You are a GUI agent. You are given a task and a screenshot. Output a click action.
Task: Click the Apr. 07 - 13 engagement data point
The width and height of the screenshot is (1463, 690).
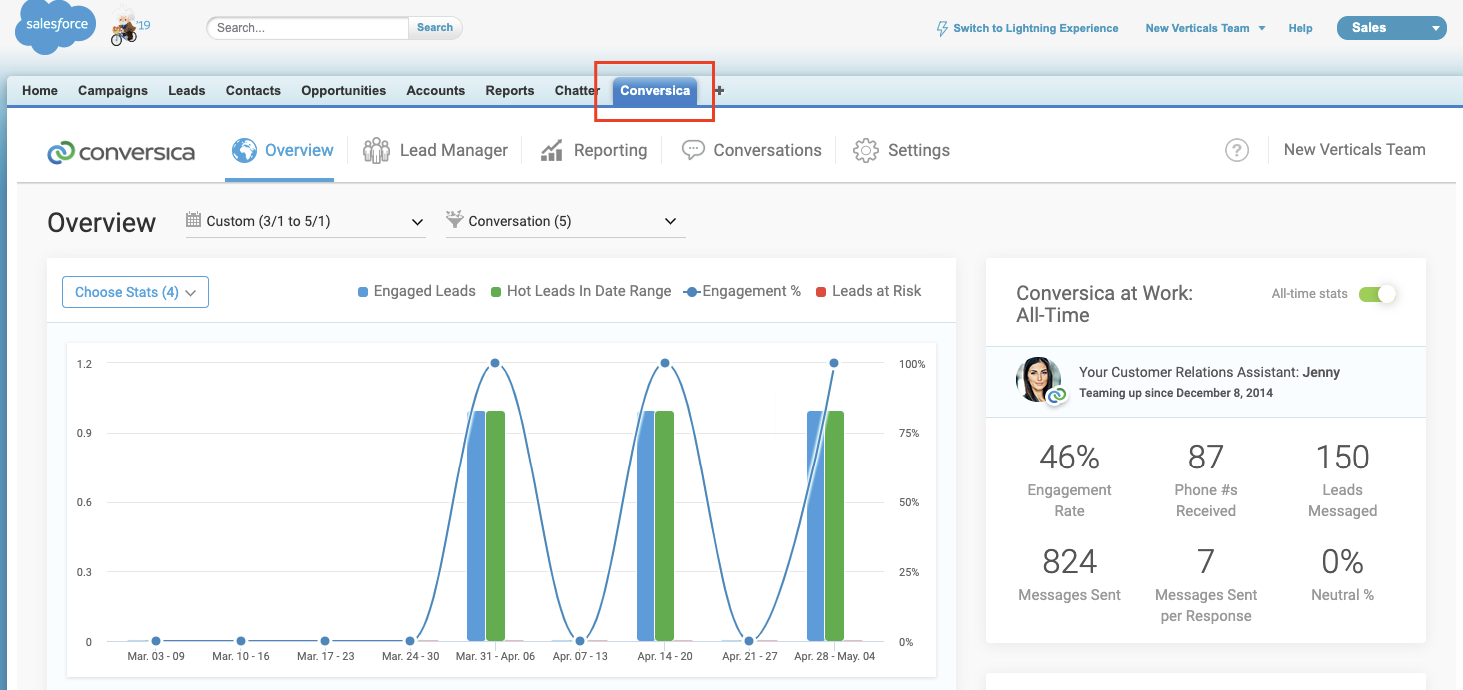[x=580, y=641]
